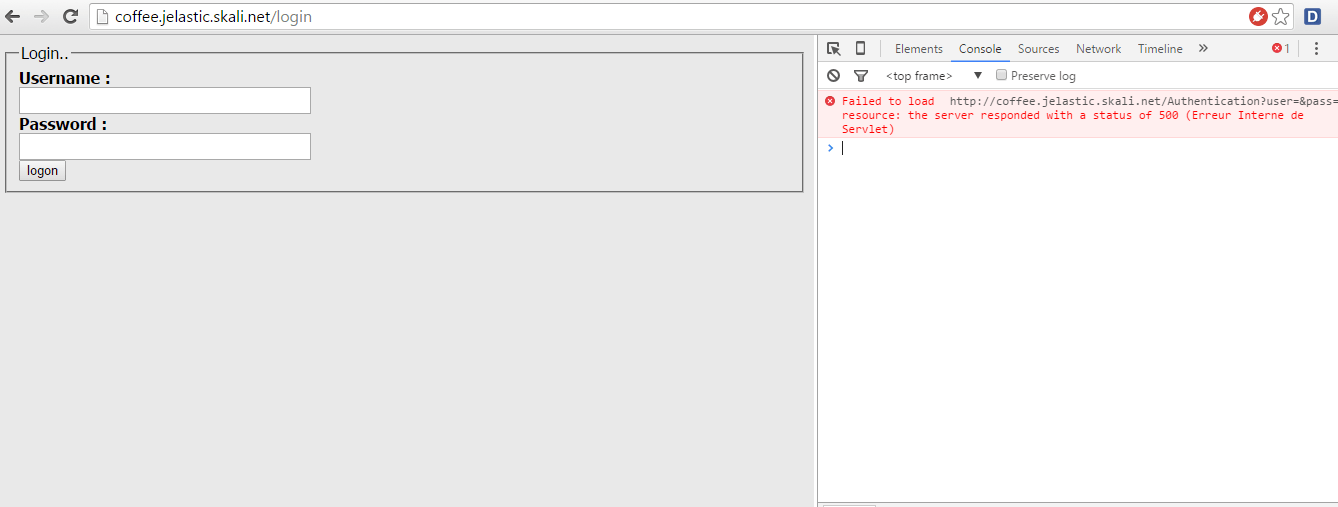1338x507 pixels.
Task: Select the Console tab
Action: click(x=980, y=49)
